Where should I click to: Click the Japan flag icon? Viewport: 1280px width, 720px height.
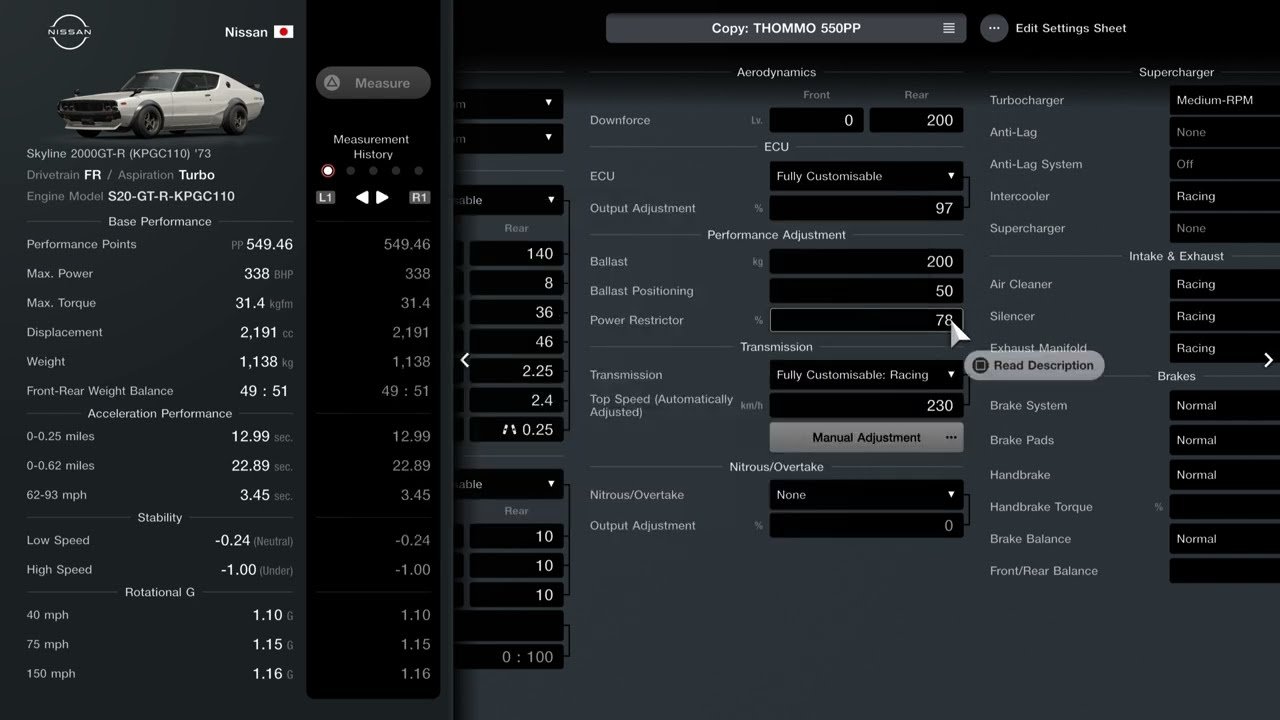284,32
